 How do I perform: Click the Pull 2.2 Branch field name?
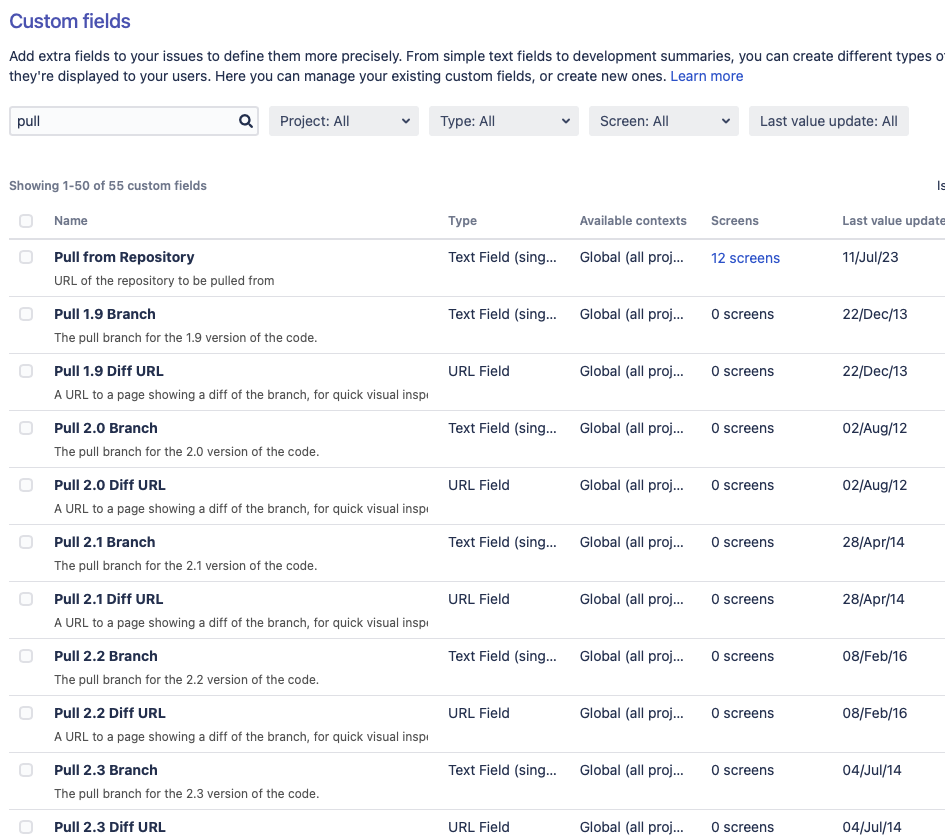(x=105, y=656)
